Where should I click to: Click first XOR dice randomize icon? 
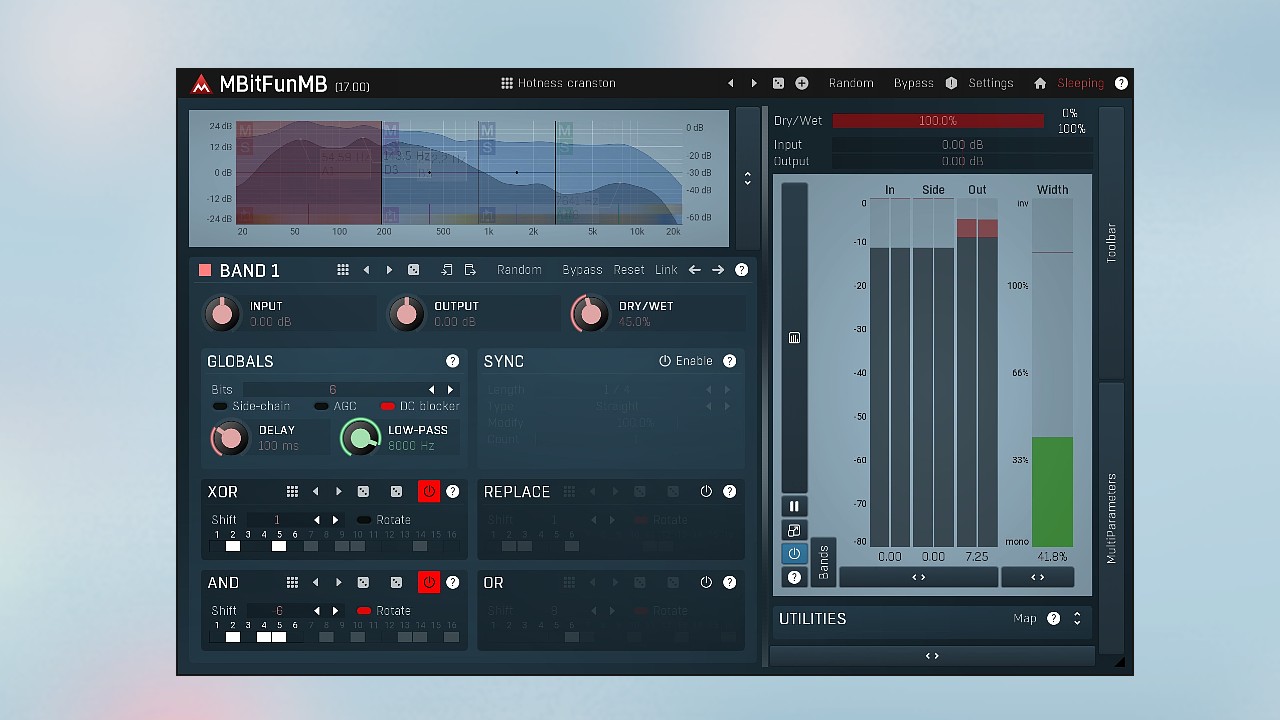[363, 492]
